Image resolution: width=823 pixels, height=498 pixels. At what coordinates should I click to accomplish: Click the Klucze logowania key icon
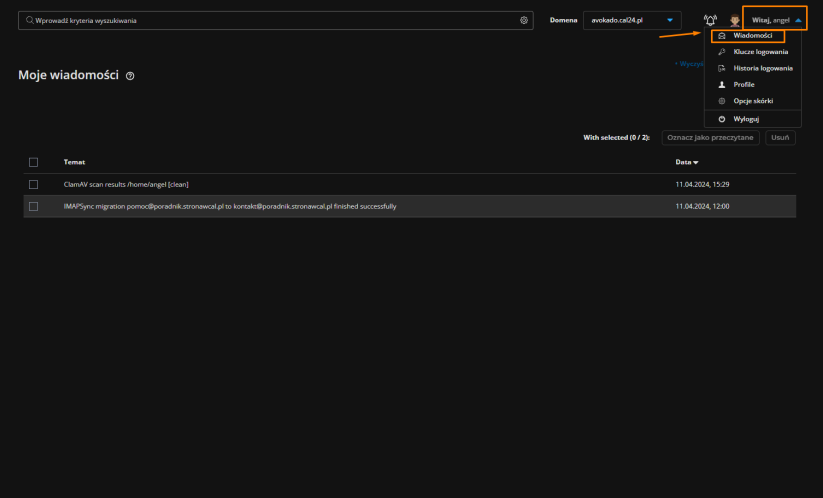[722, 52]
